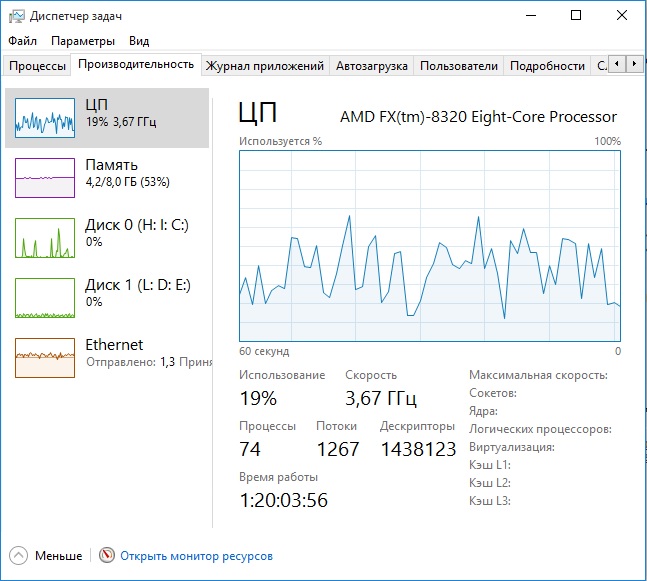Switch to the Подробности tab
The height and width of the screenshot is (581, 647).
[547, 66]
